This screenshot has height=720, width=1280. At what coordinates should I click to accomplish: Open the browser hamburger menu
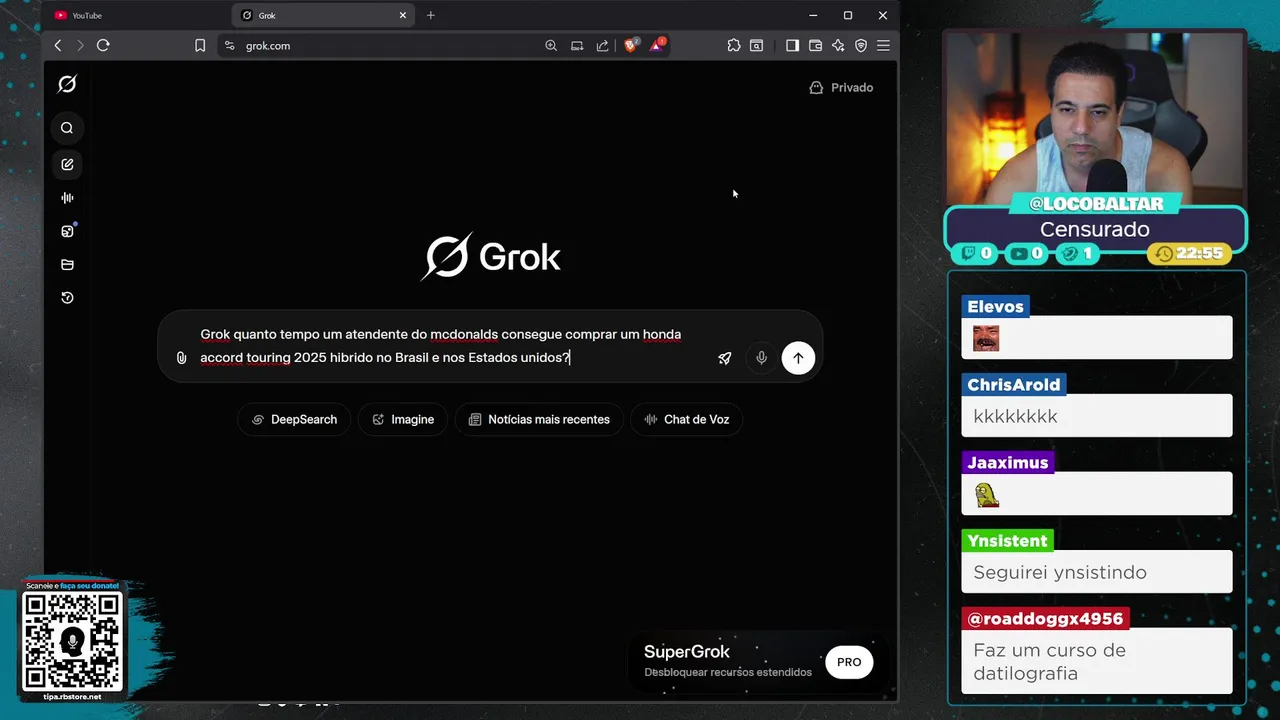tap(883, 45)
